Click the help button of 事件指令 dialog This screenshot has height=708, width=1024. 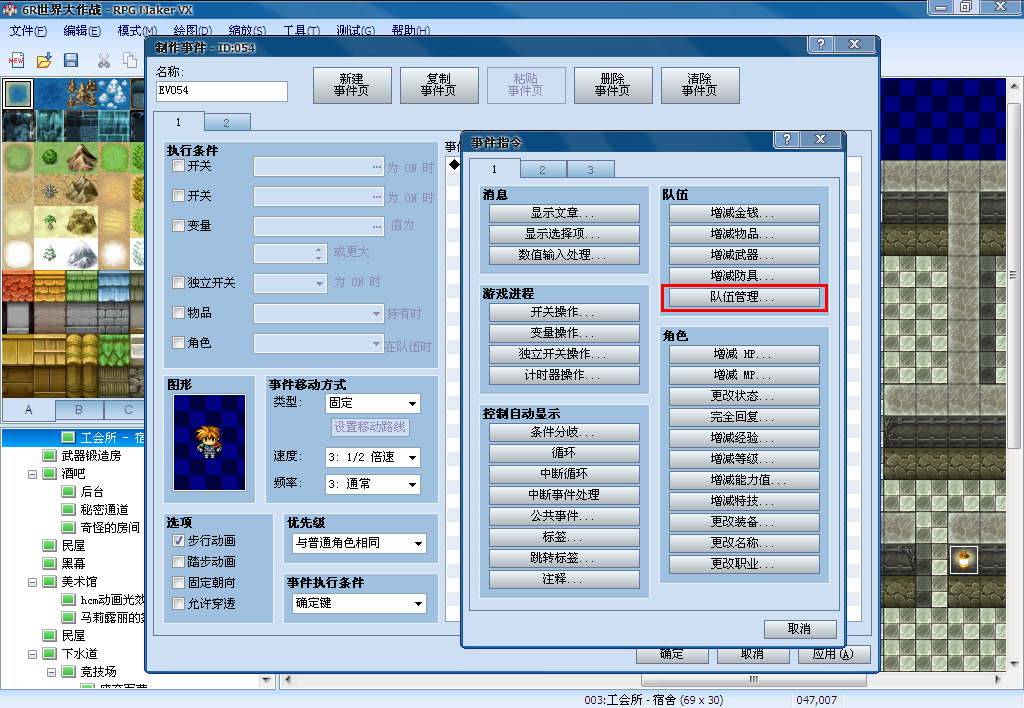[x=787, y=139]
